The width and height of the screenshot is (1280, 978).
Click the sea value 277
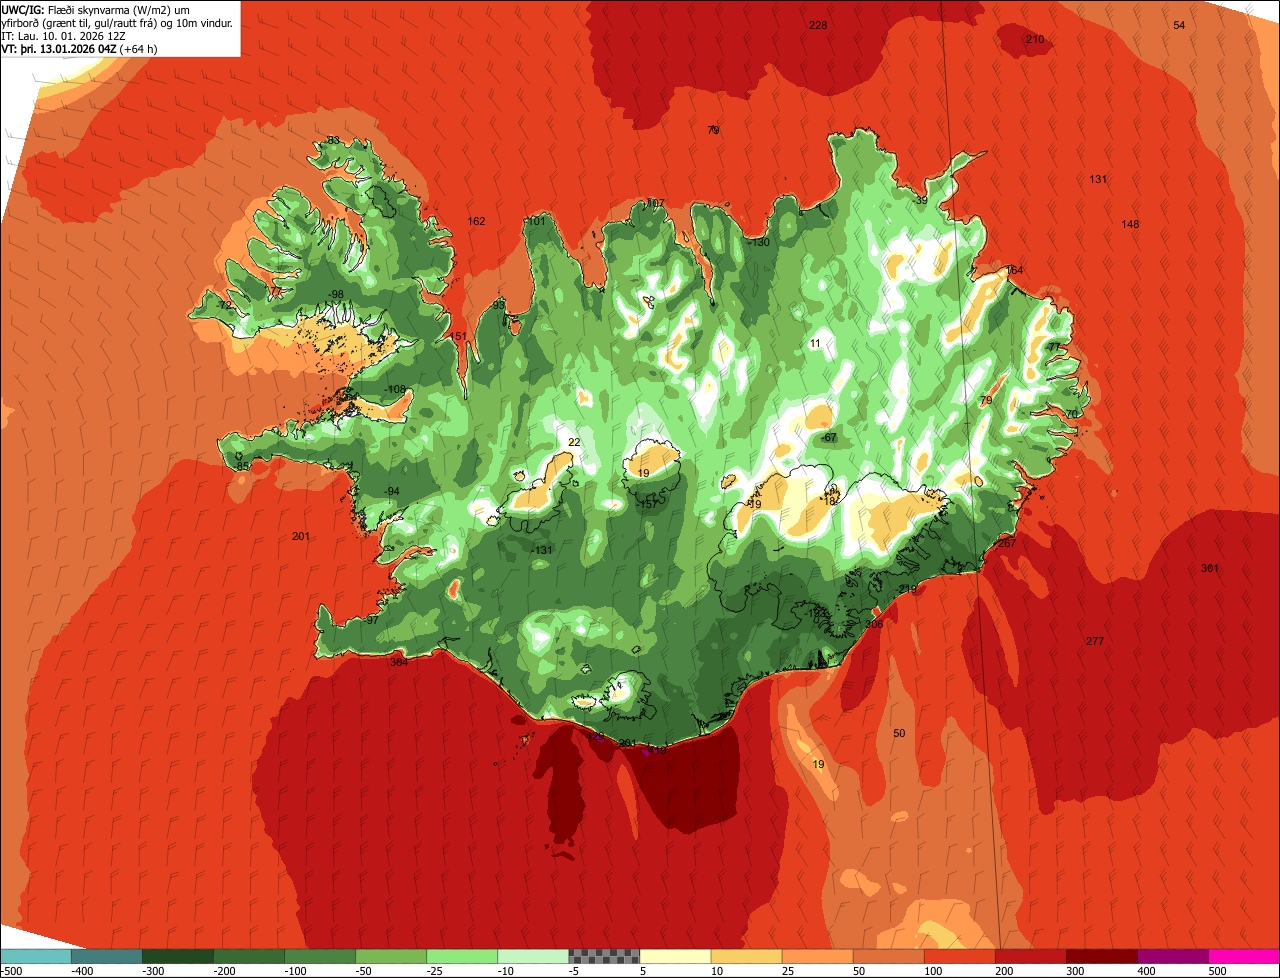(1095, 641)
